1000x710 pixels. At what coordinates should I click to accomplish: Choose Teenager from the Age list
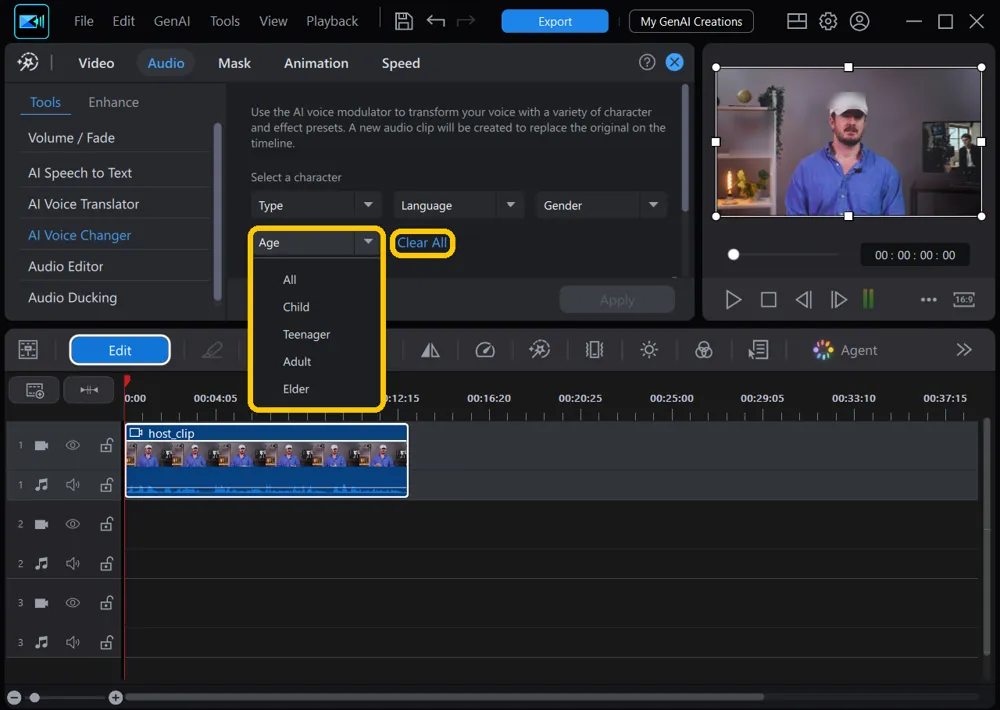tap(306, 334)
